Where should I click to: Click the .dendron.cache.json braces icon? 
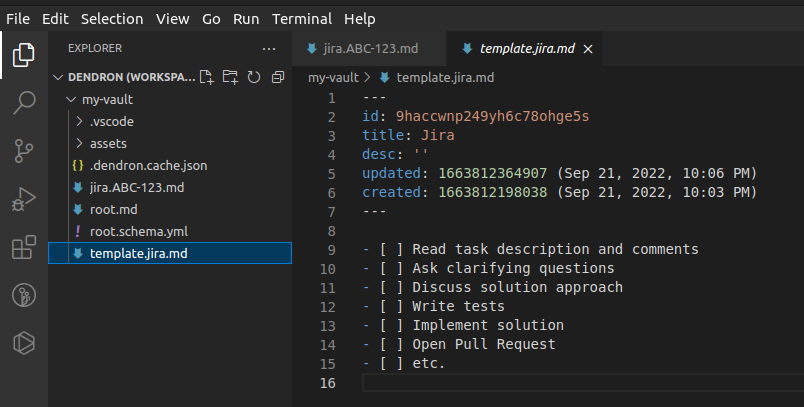pos(78,166)
